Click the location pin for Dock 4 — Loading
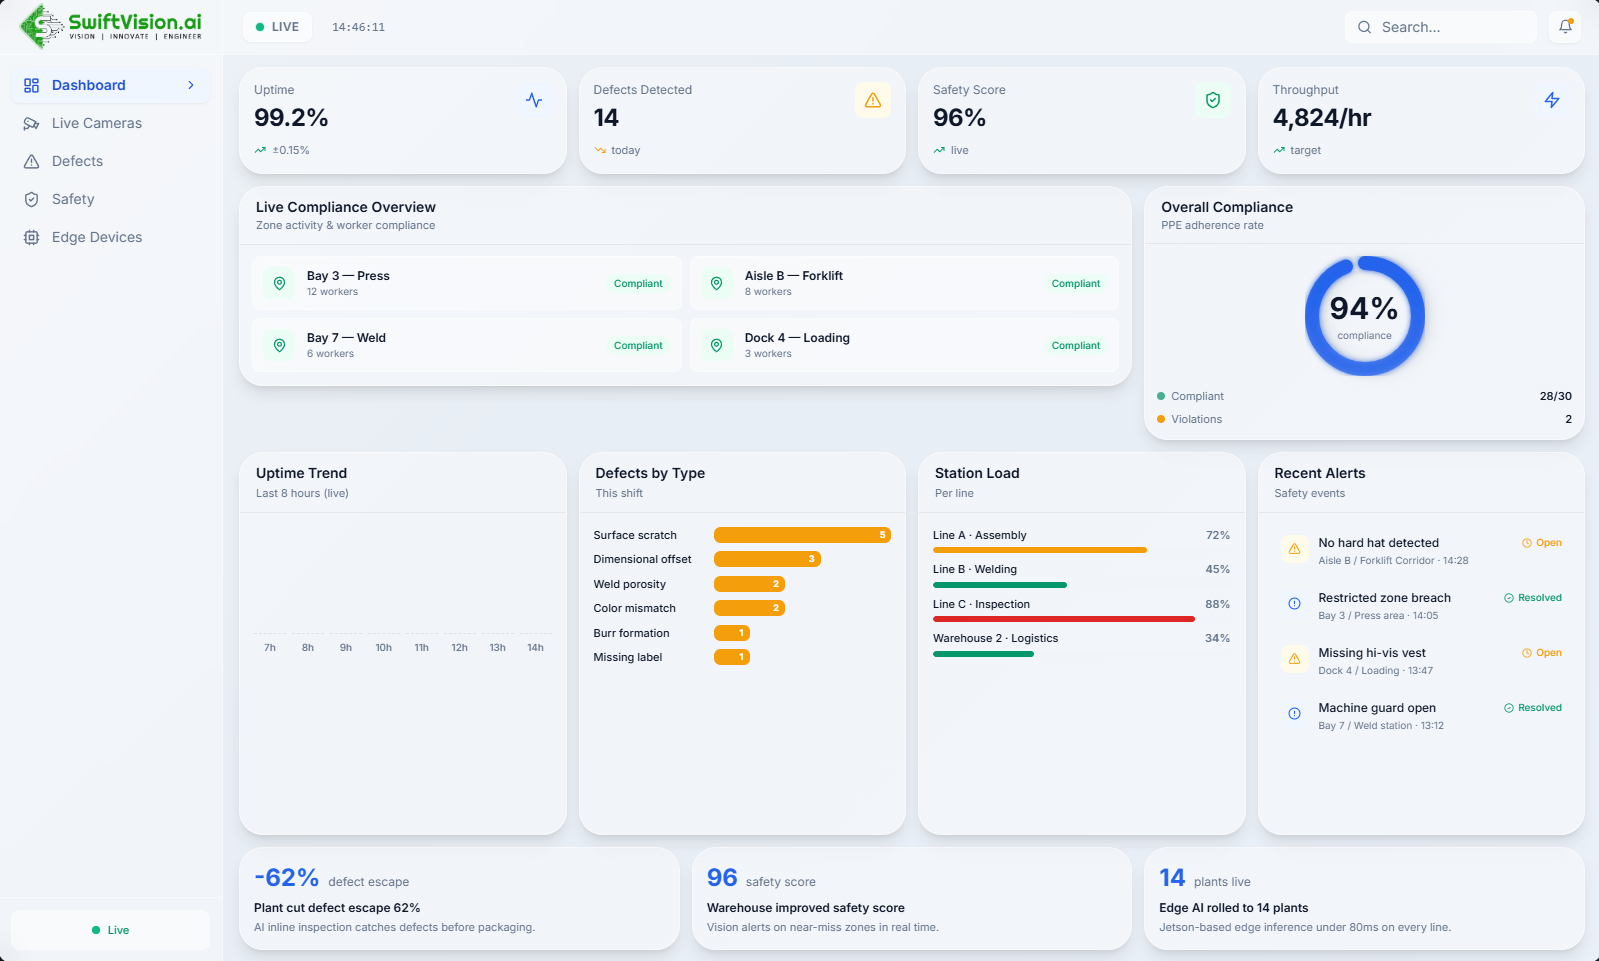 716,345
